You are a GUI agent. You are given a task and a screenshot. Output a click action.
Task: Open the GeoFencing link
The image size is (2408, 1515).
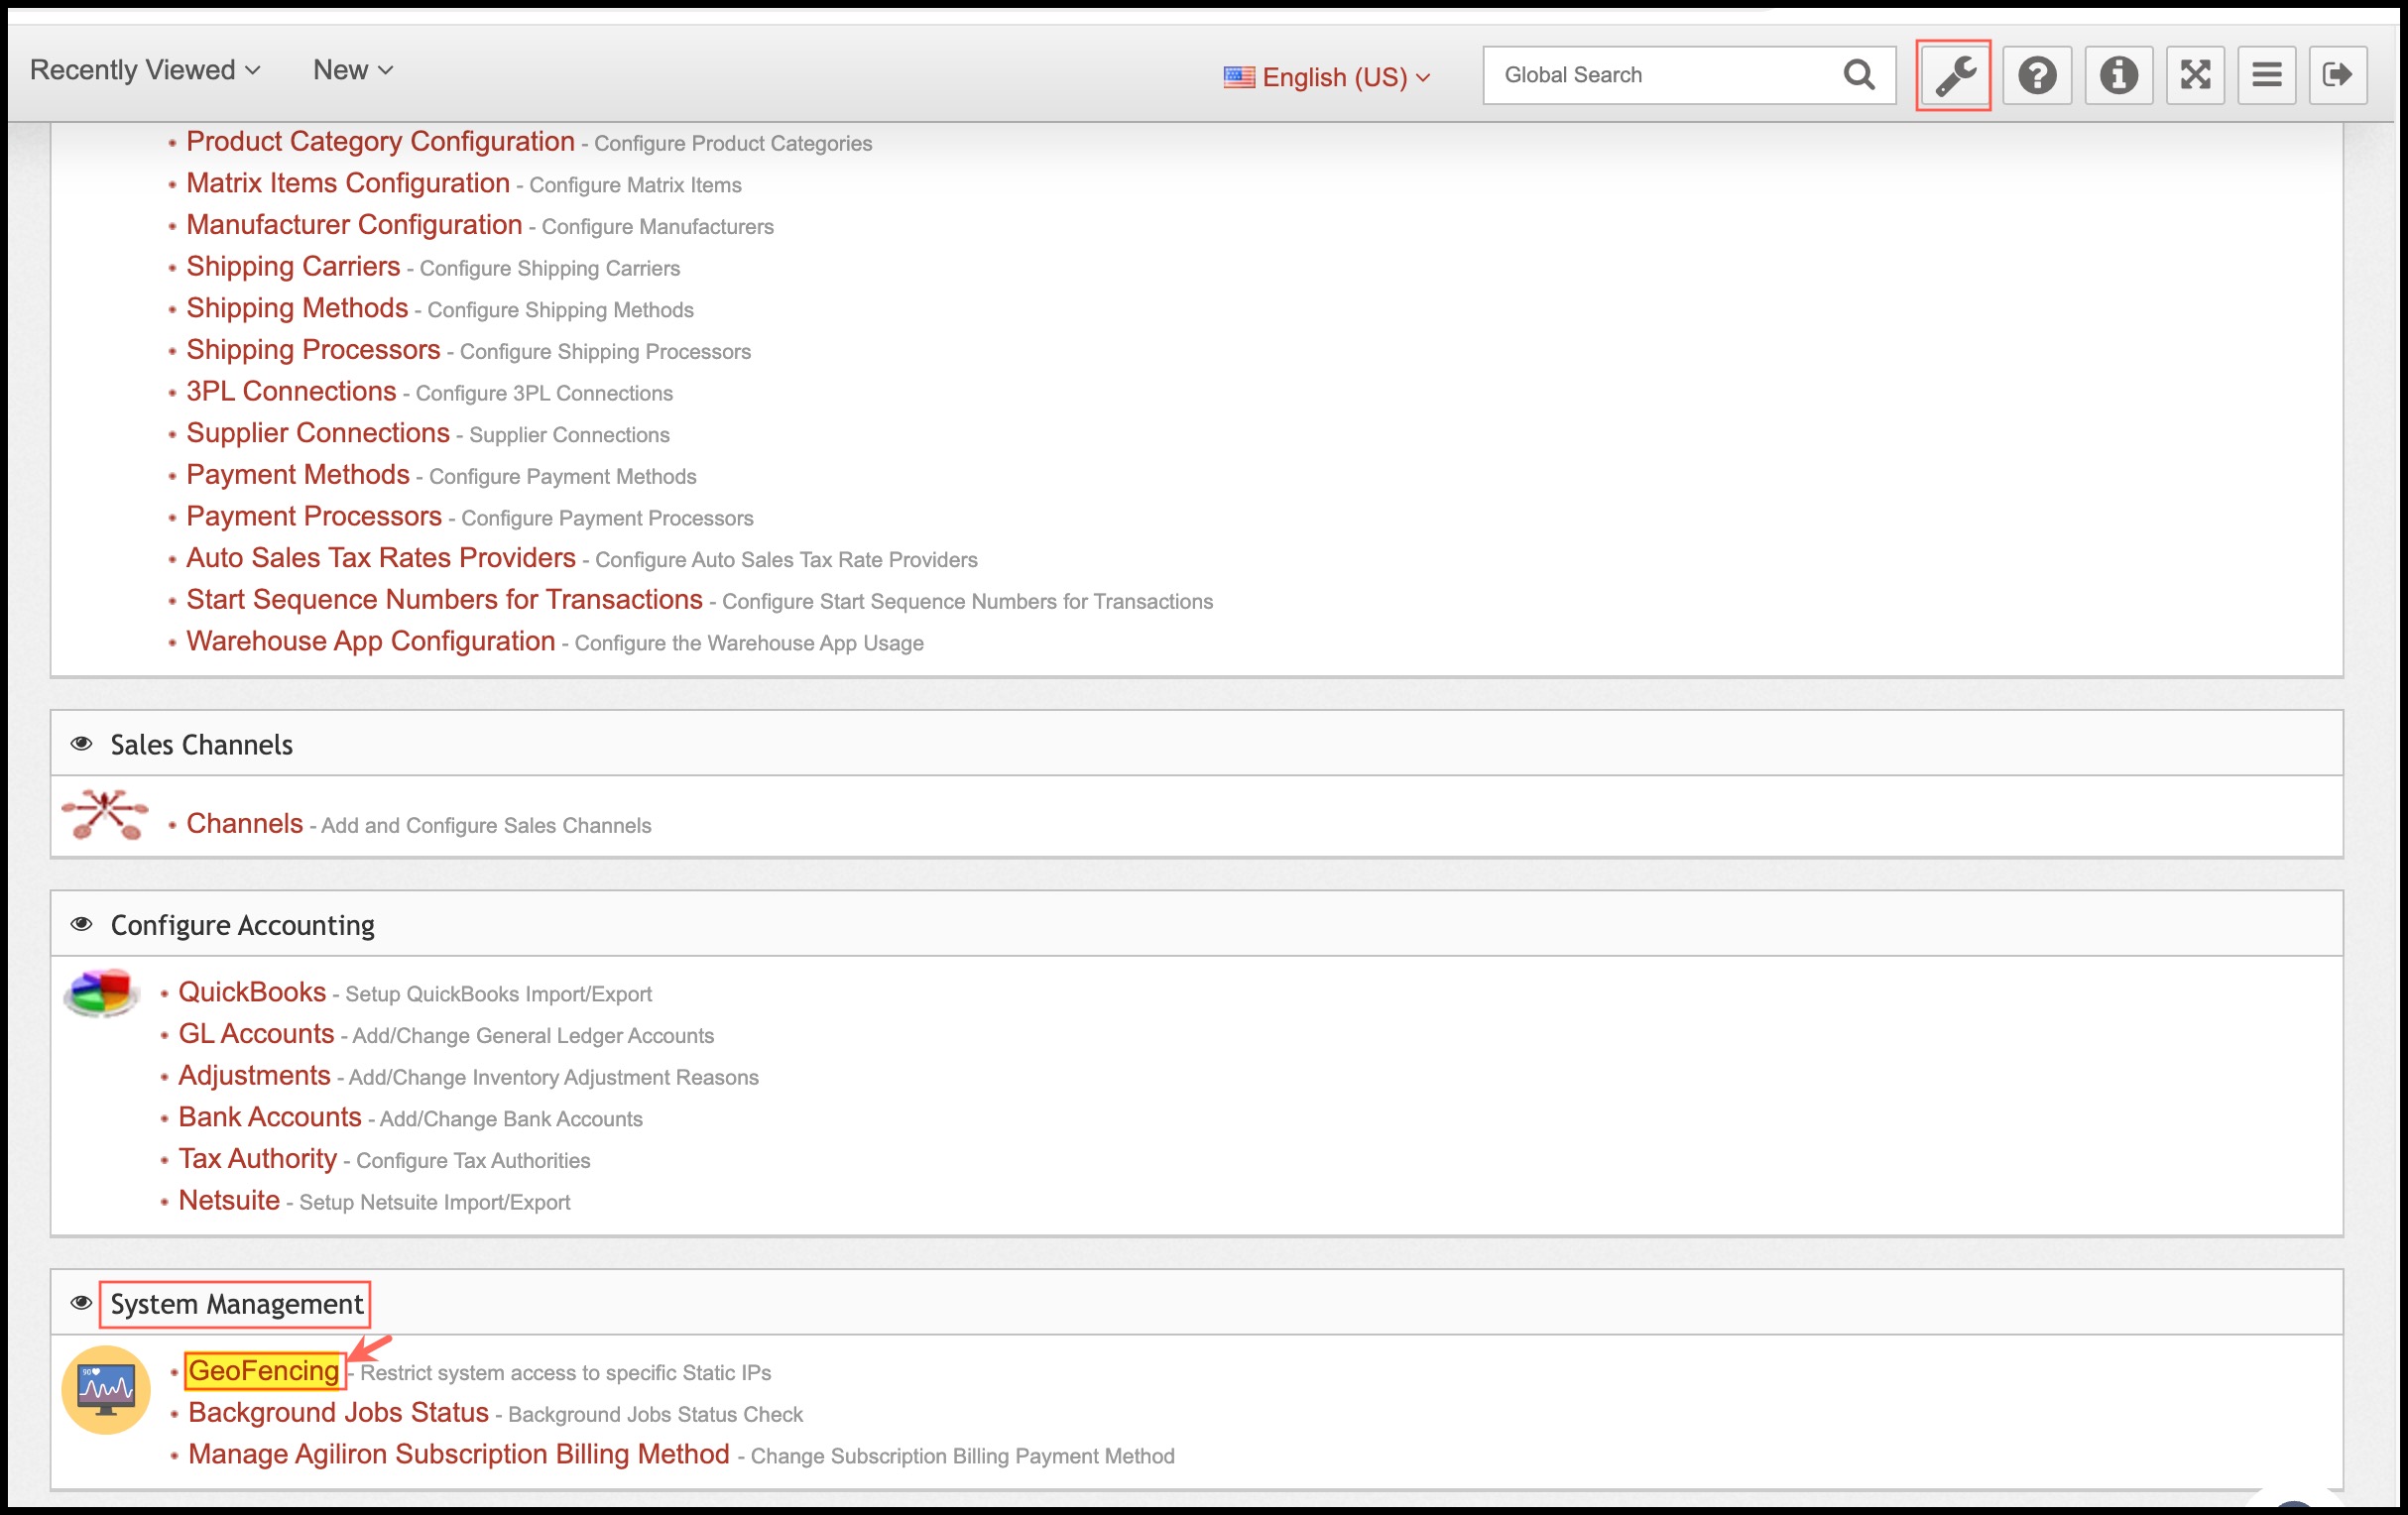tap(263, 1371)
